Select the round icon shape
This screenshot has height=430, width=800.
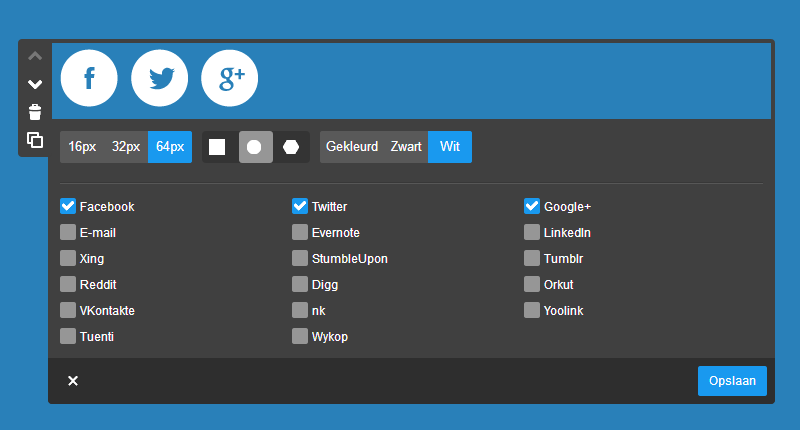pyautogui.click(x=254, y=147)
